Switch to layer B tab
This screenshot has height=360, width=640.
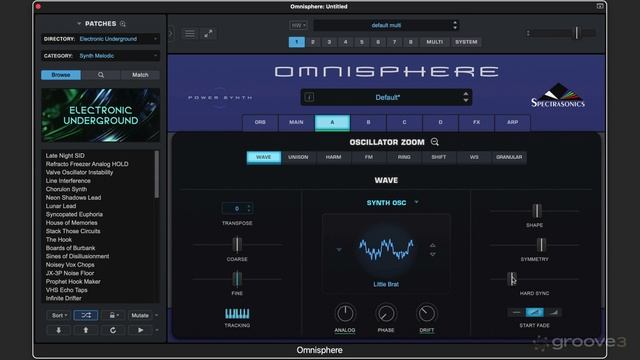[x=368, y=122]
